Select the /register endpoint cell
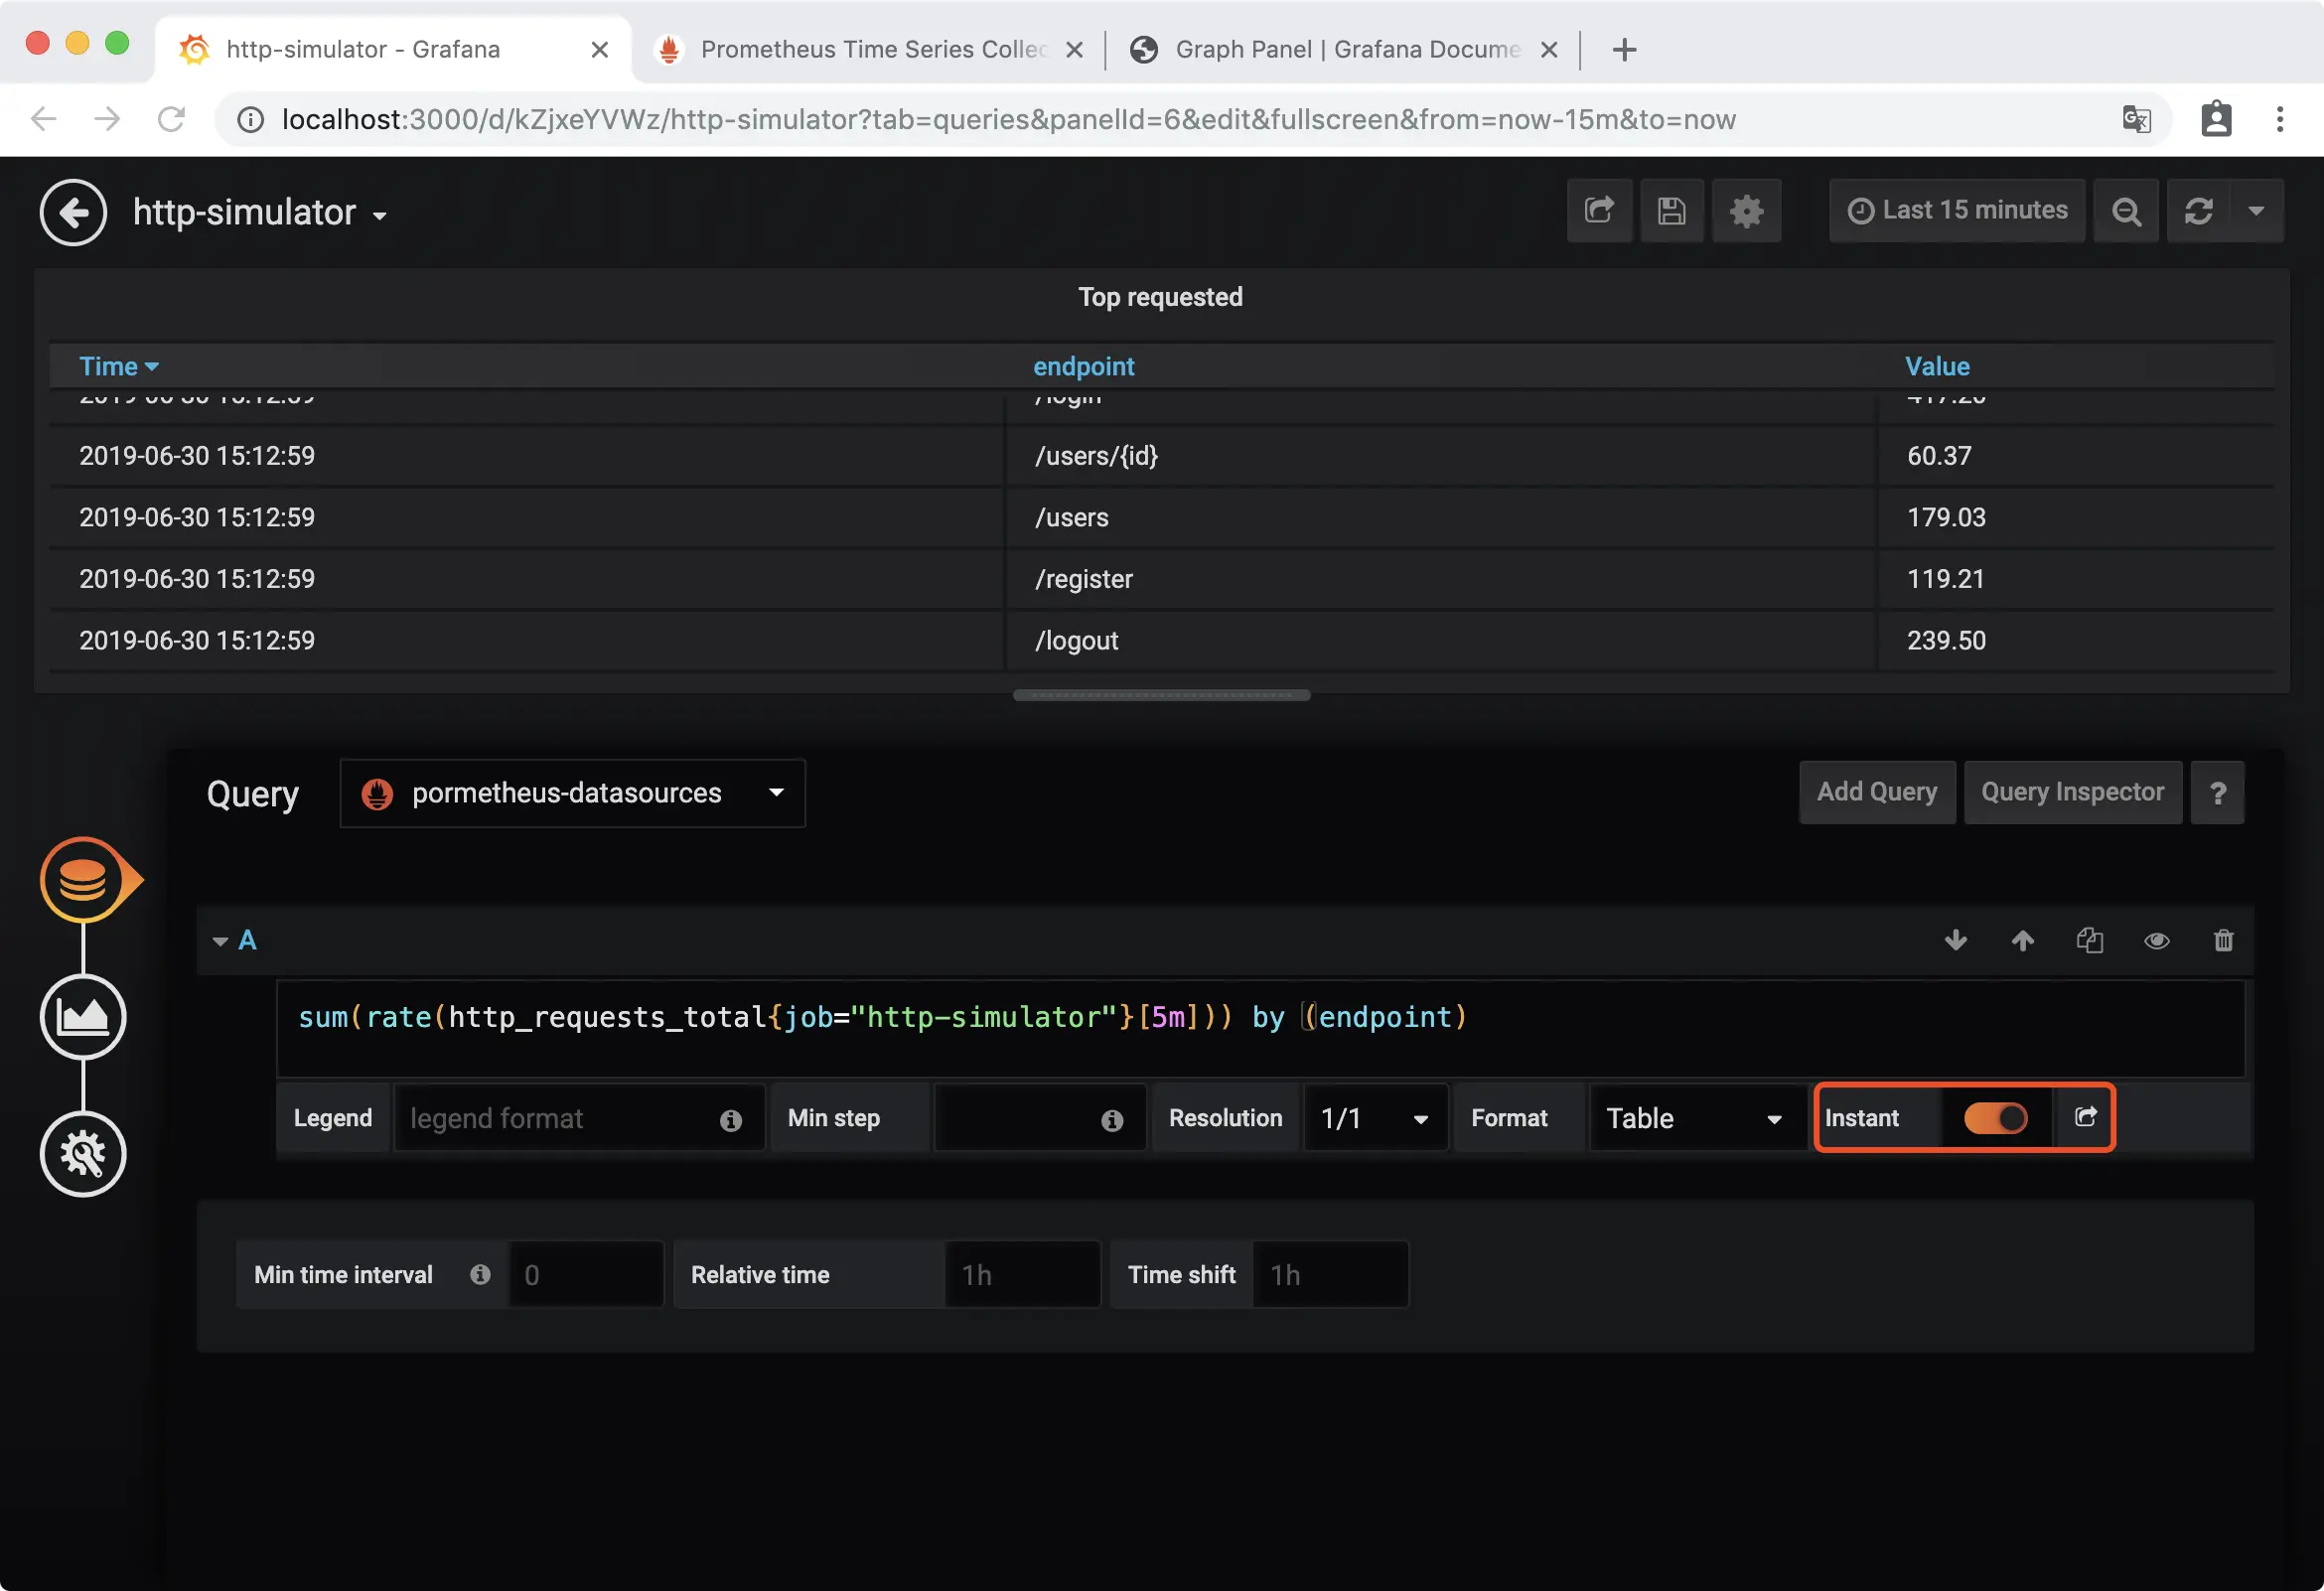The width and height of the screenshot is (2324, 1591). (x=1440, y=579)
